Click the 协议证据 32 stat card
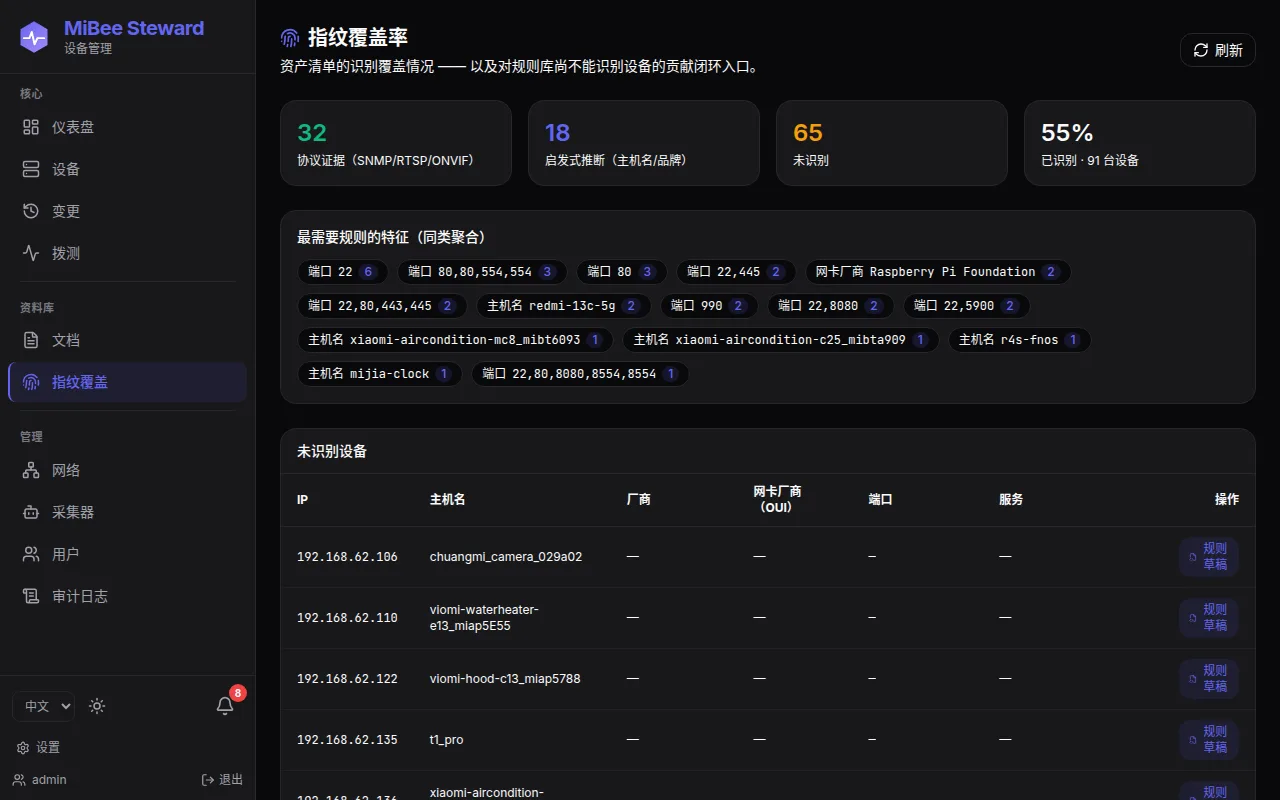 tap(396, 143)
